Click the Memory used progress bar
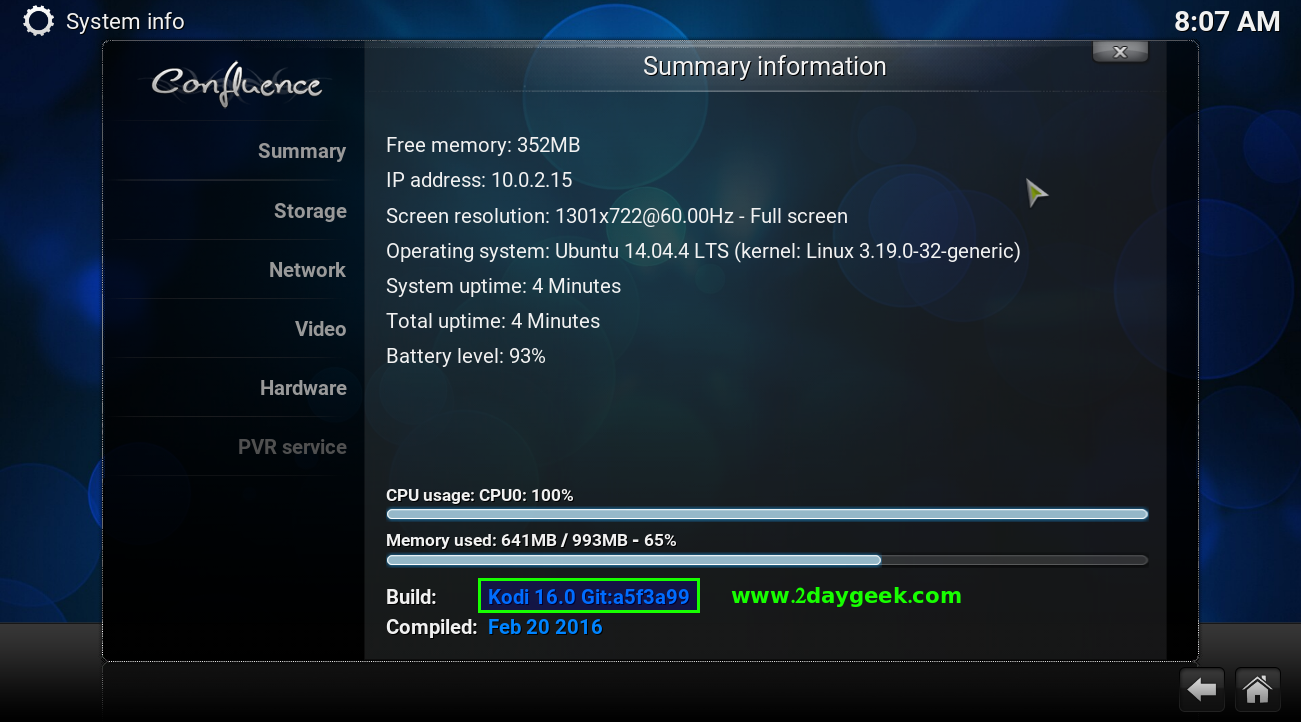This screenshot has width=1301, height=722. (767, 560)
